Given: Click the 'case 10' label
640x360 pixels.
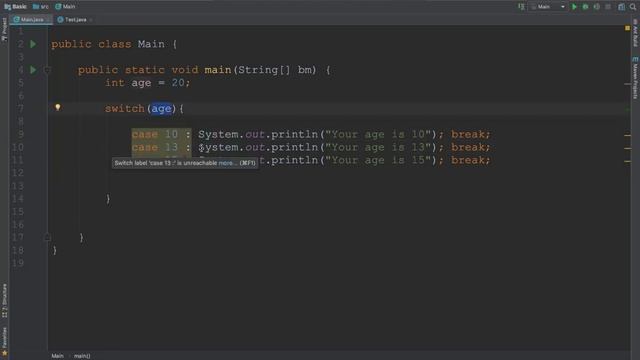Looking at the screenshot, I should 155,134.
